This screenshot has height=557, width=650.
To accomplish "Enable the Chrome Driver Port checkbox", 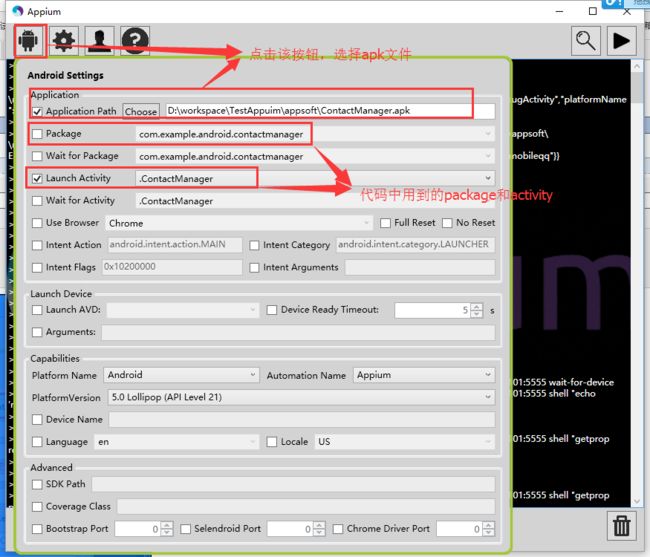I will pyautogui.click(x=338, y=529).
